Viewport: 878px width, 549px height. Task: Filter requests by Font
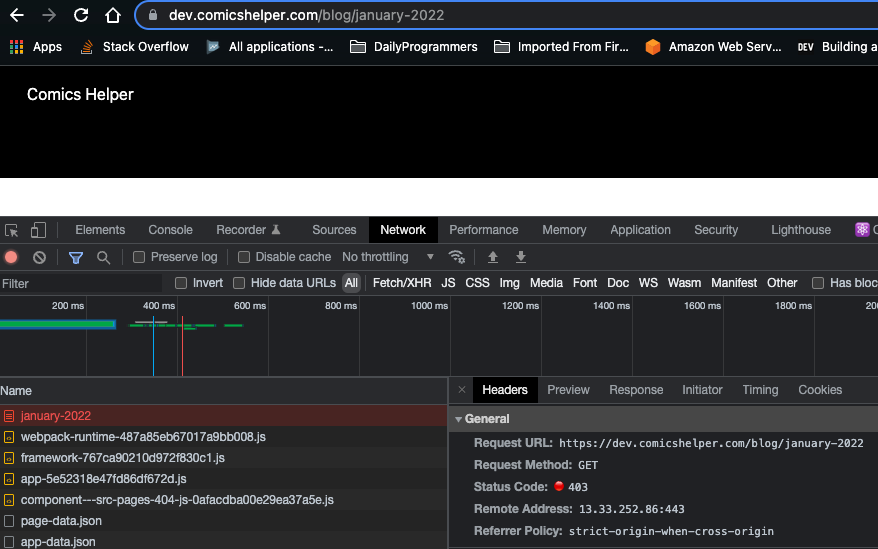[x=585, y=283]
